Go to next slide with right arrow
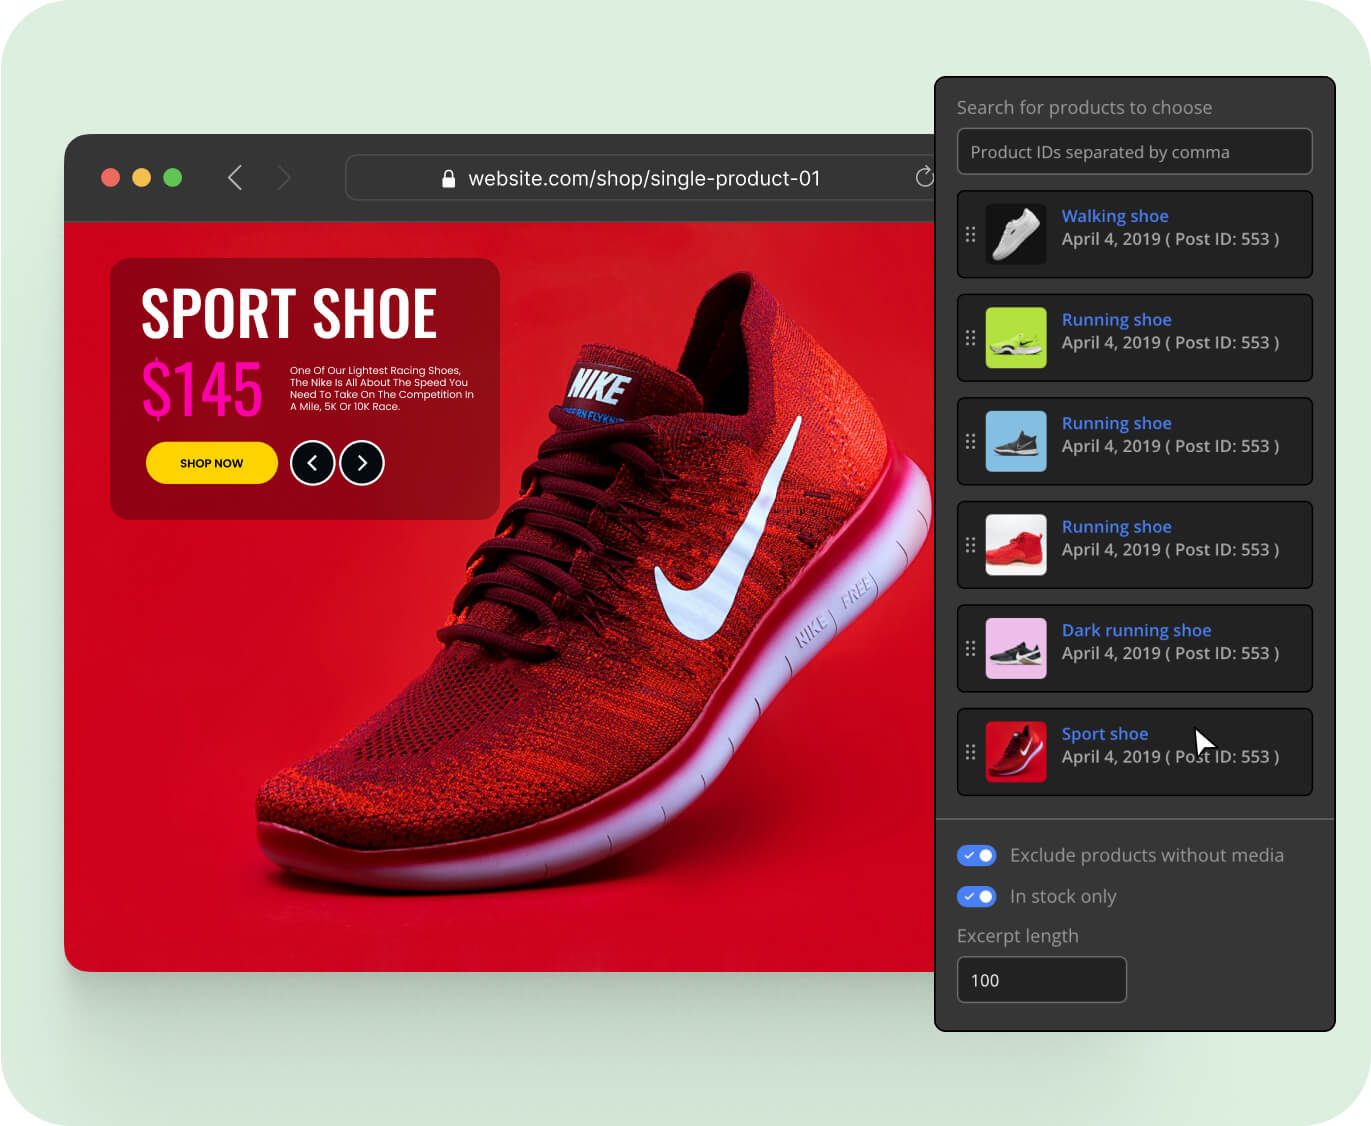 [x=362, y=463]
